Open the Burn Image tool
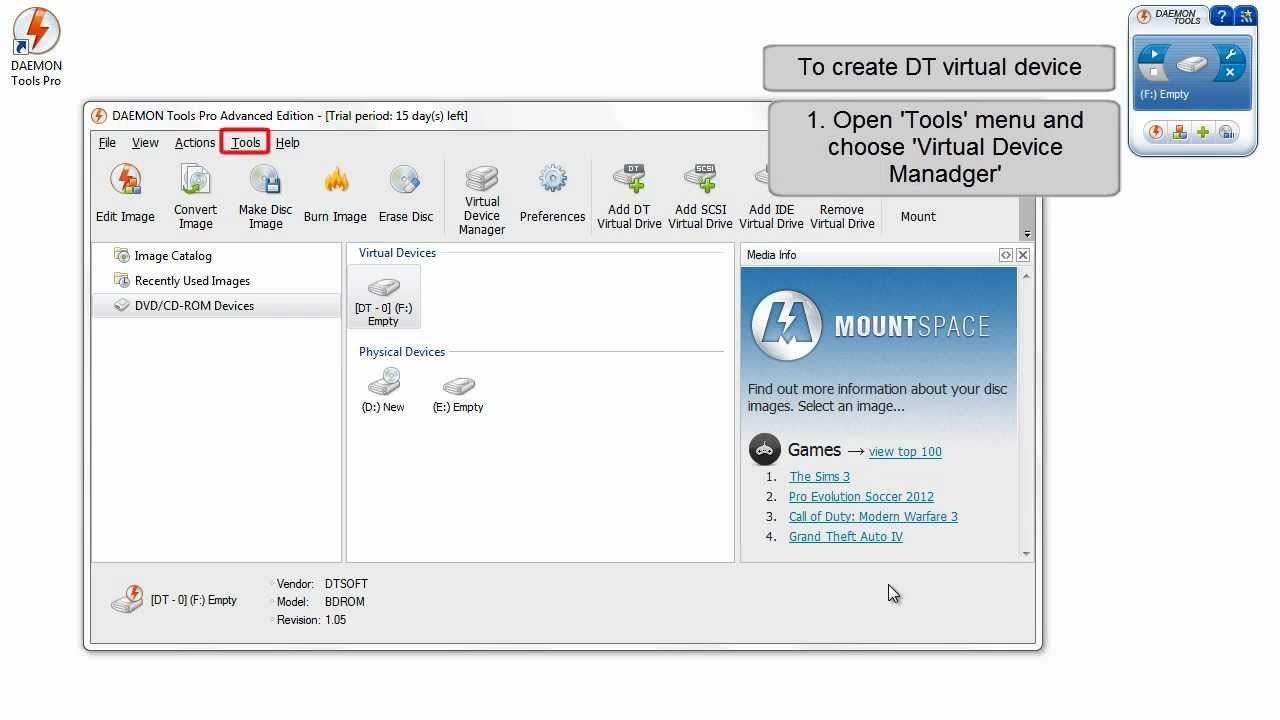The height and width of the screenshot is (720, 1280). (335, 195)
